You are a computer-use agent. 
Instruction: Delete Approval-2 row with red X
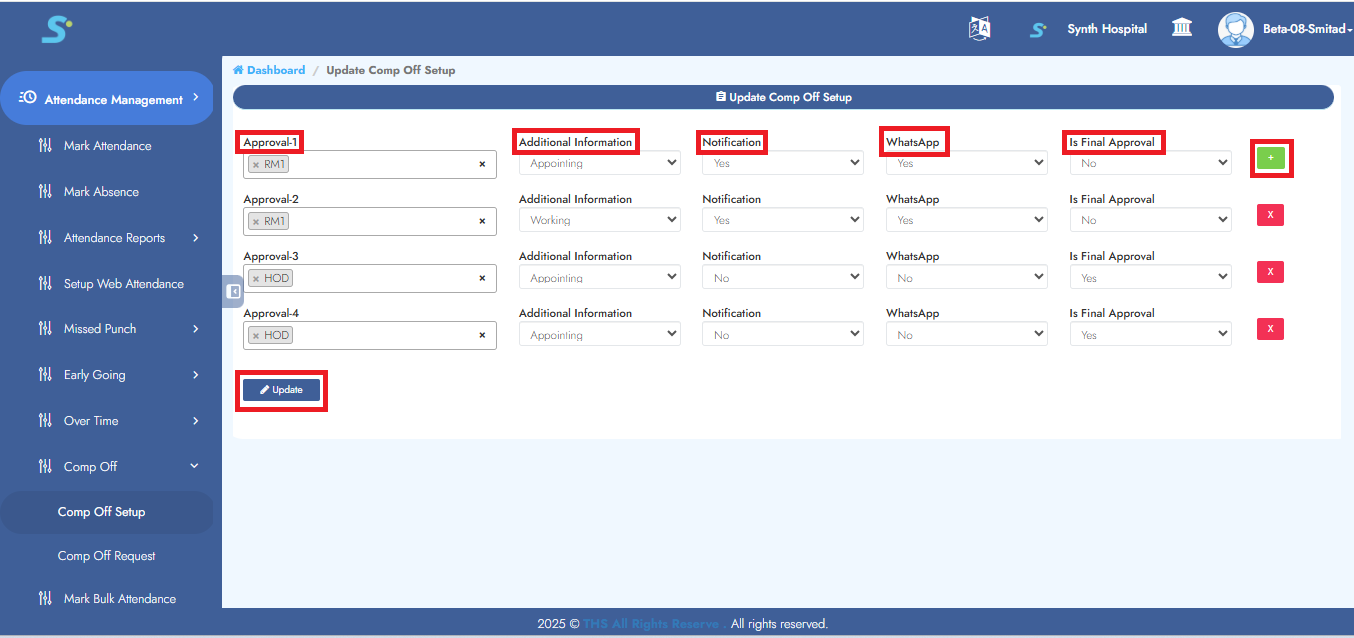1270,215
